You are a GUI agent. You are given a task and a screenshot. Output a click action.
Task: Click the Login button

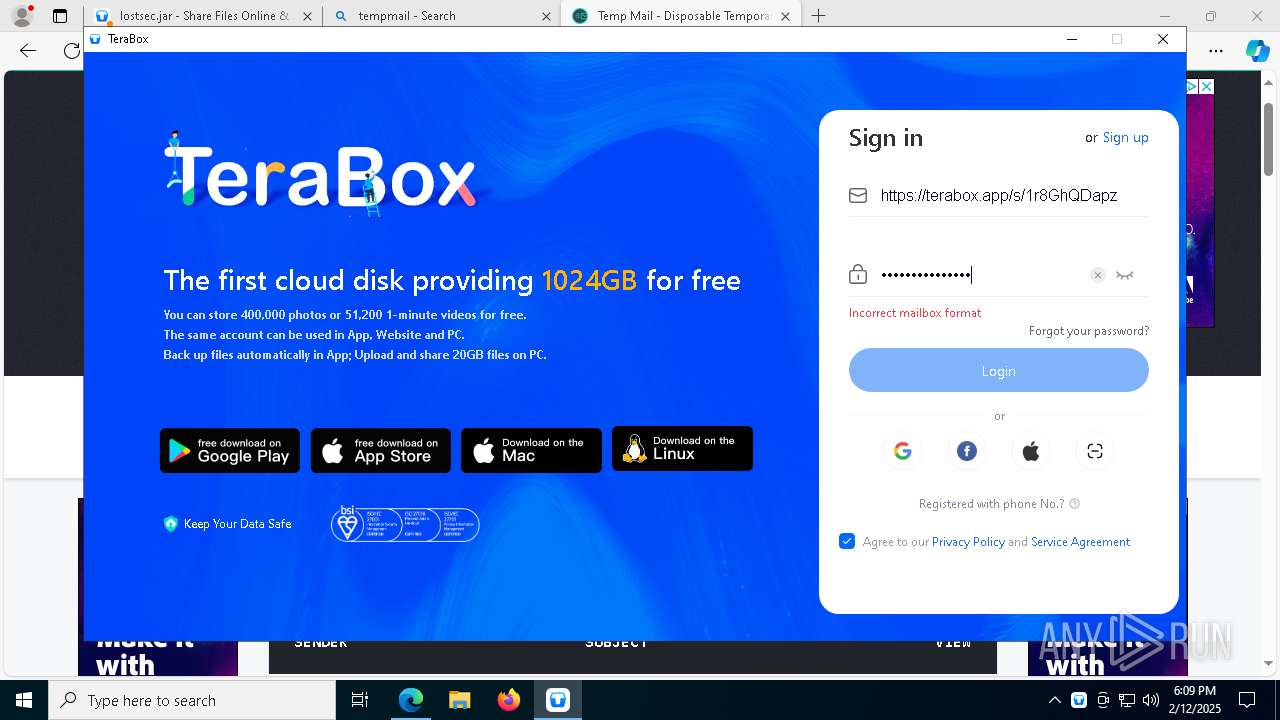(x=999, y=371)
